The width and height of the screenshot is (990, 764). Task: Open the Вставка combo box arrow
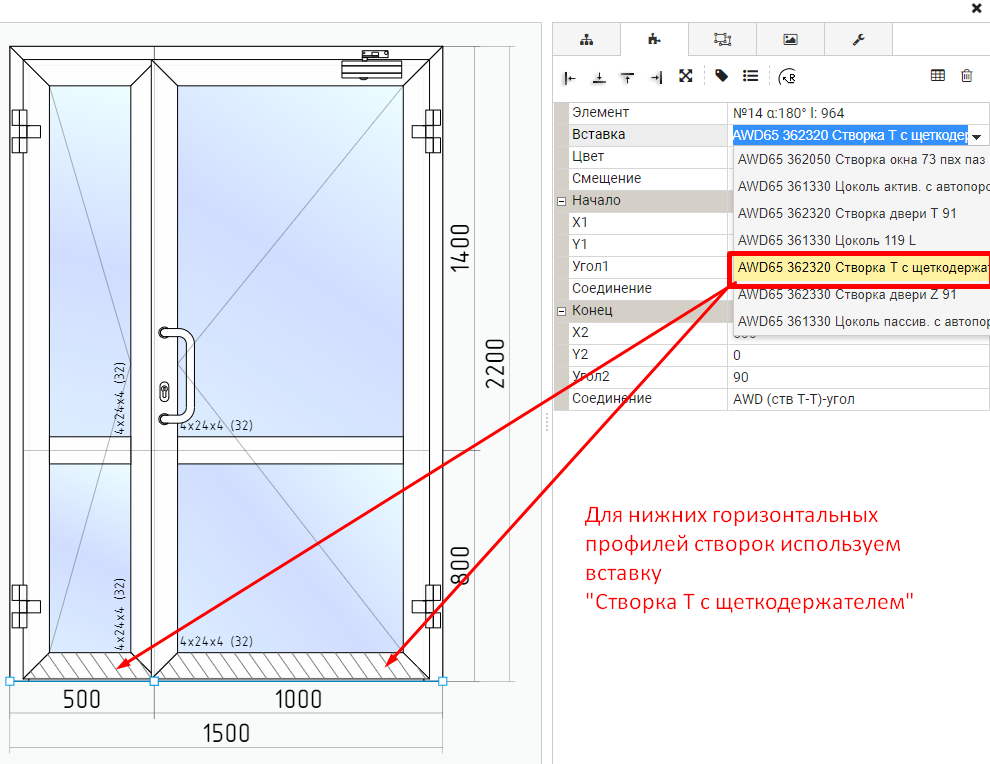[x=977, y=136]
